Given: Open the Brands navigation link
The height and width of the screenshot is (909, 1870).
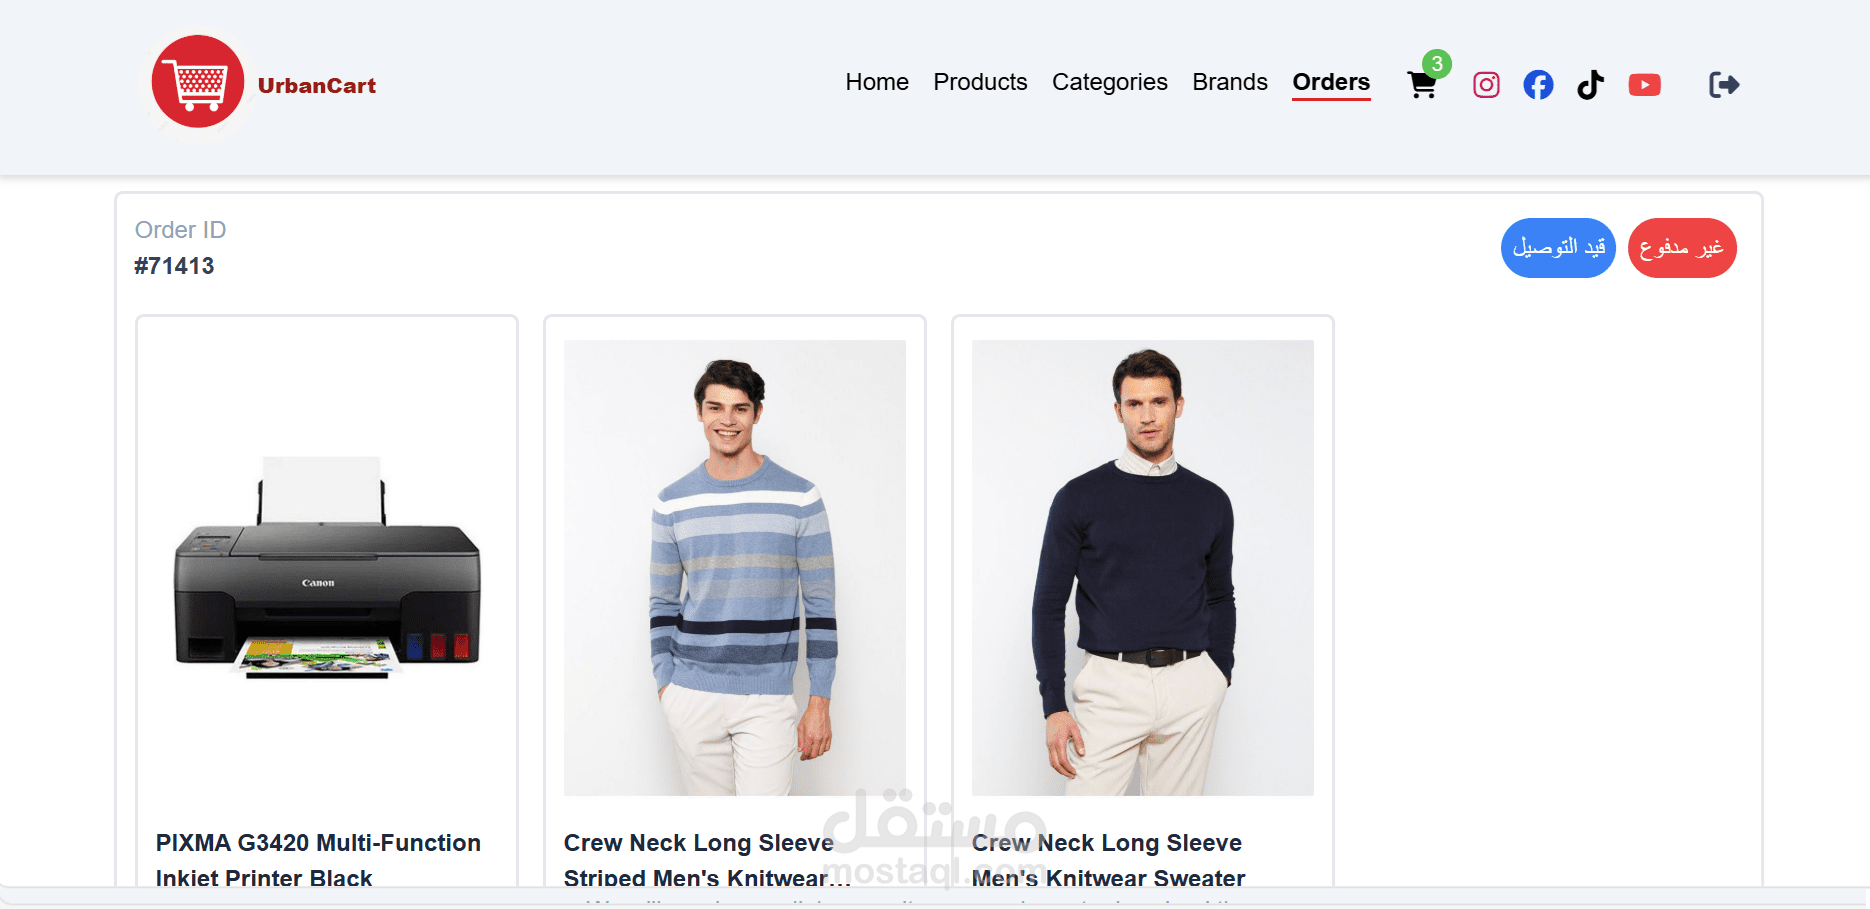Looking at the screenshot, I should point(1230,82).
